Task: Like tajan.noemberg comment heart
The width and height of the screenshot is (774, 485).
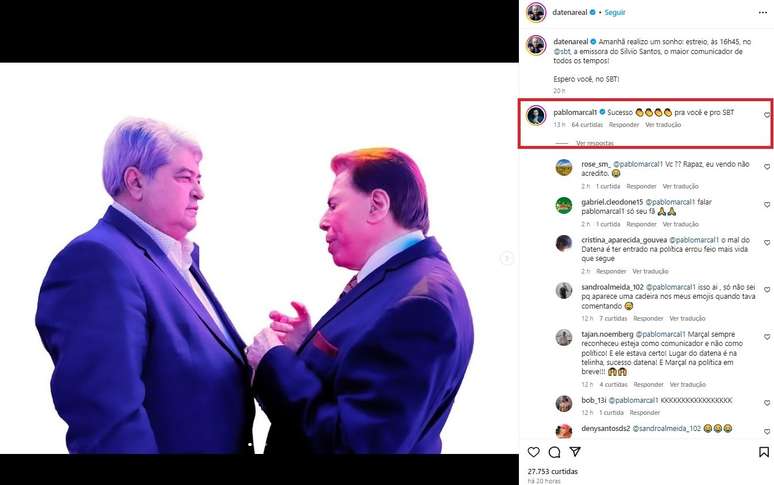Action: [x=767, y=337]
